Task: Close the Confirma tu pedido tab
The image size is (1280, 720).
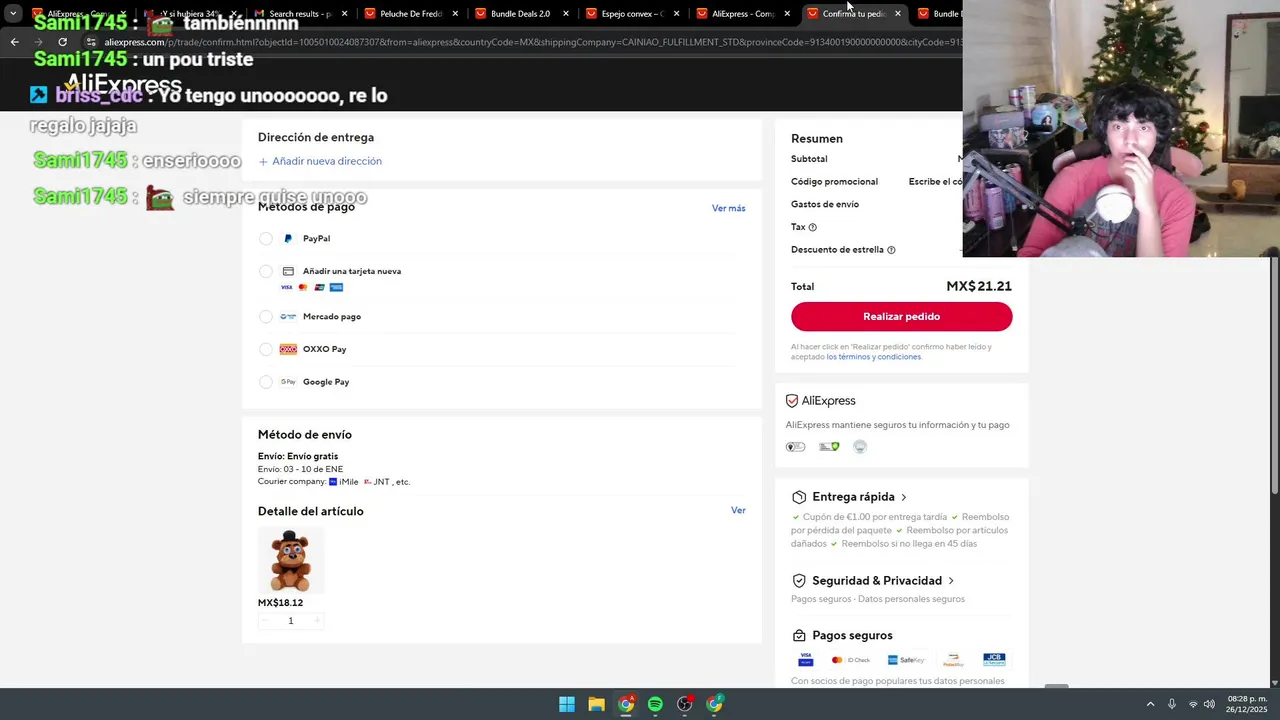Action: [x=897, y=14]
